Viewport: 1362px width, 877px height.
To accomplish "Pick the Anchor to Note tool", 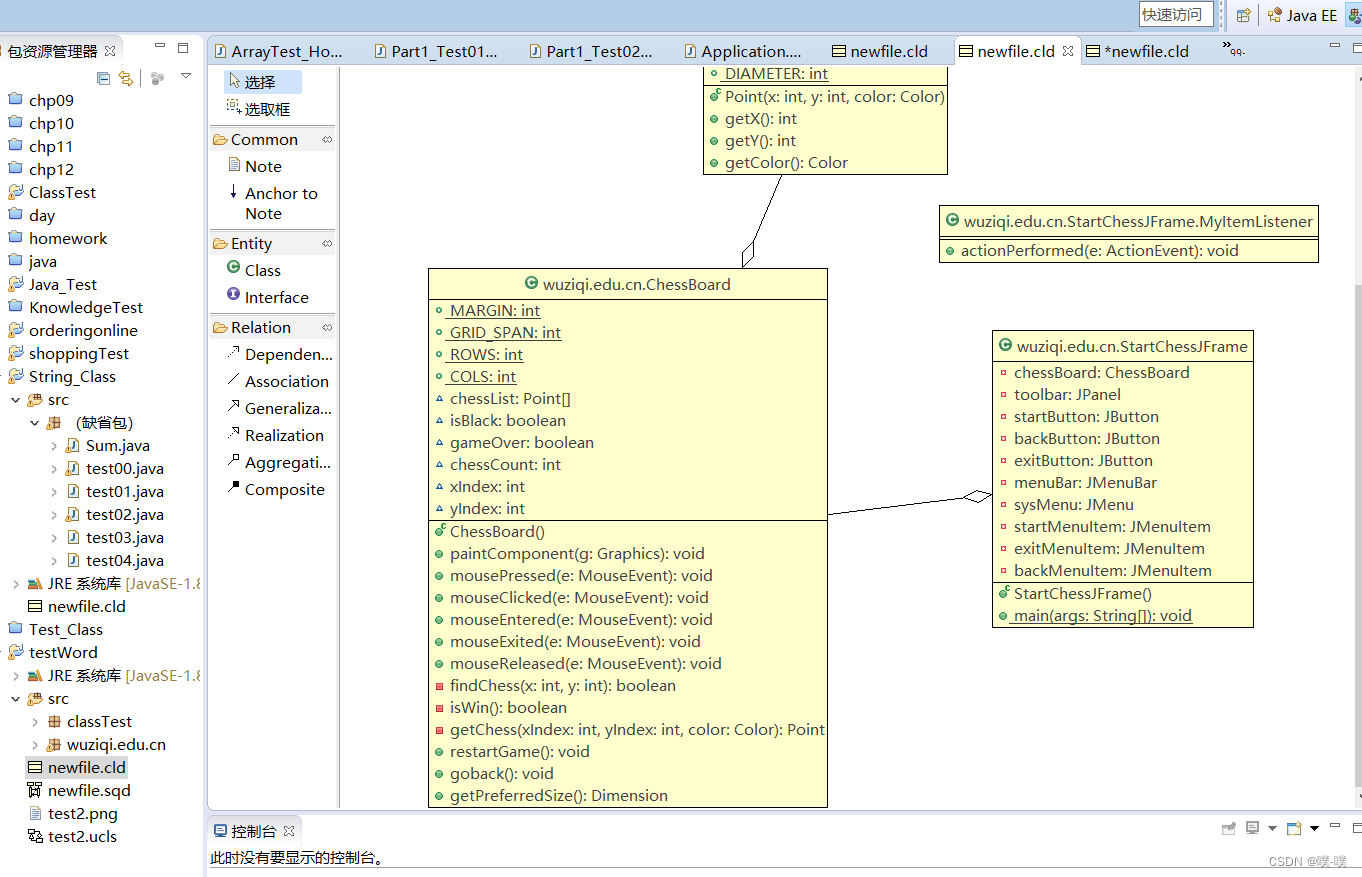I will [273, 203].
